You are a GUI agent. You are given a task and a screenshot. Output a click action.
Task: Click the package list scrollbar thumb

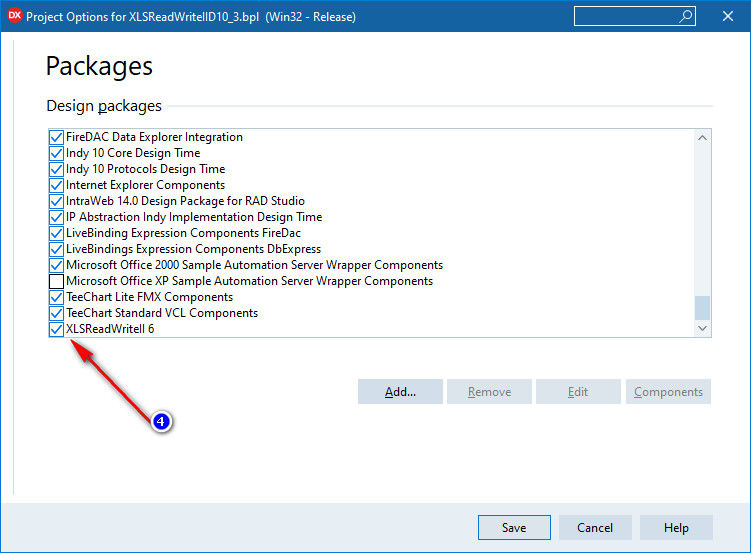tap(703, 308)
